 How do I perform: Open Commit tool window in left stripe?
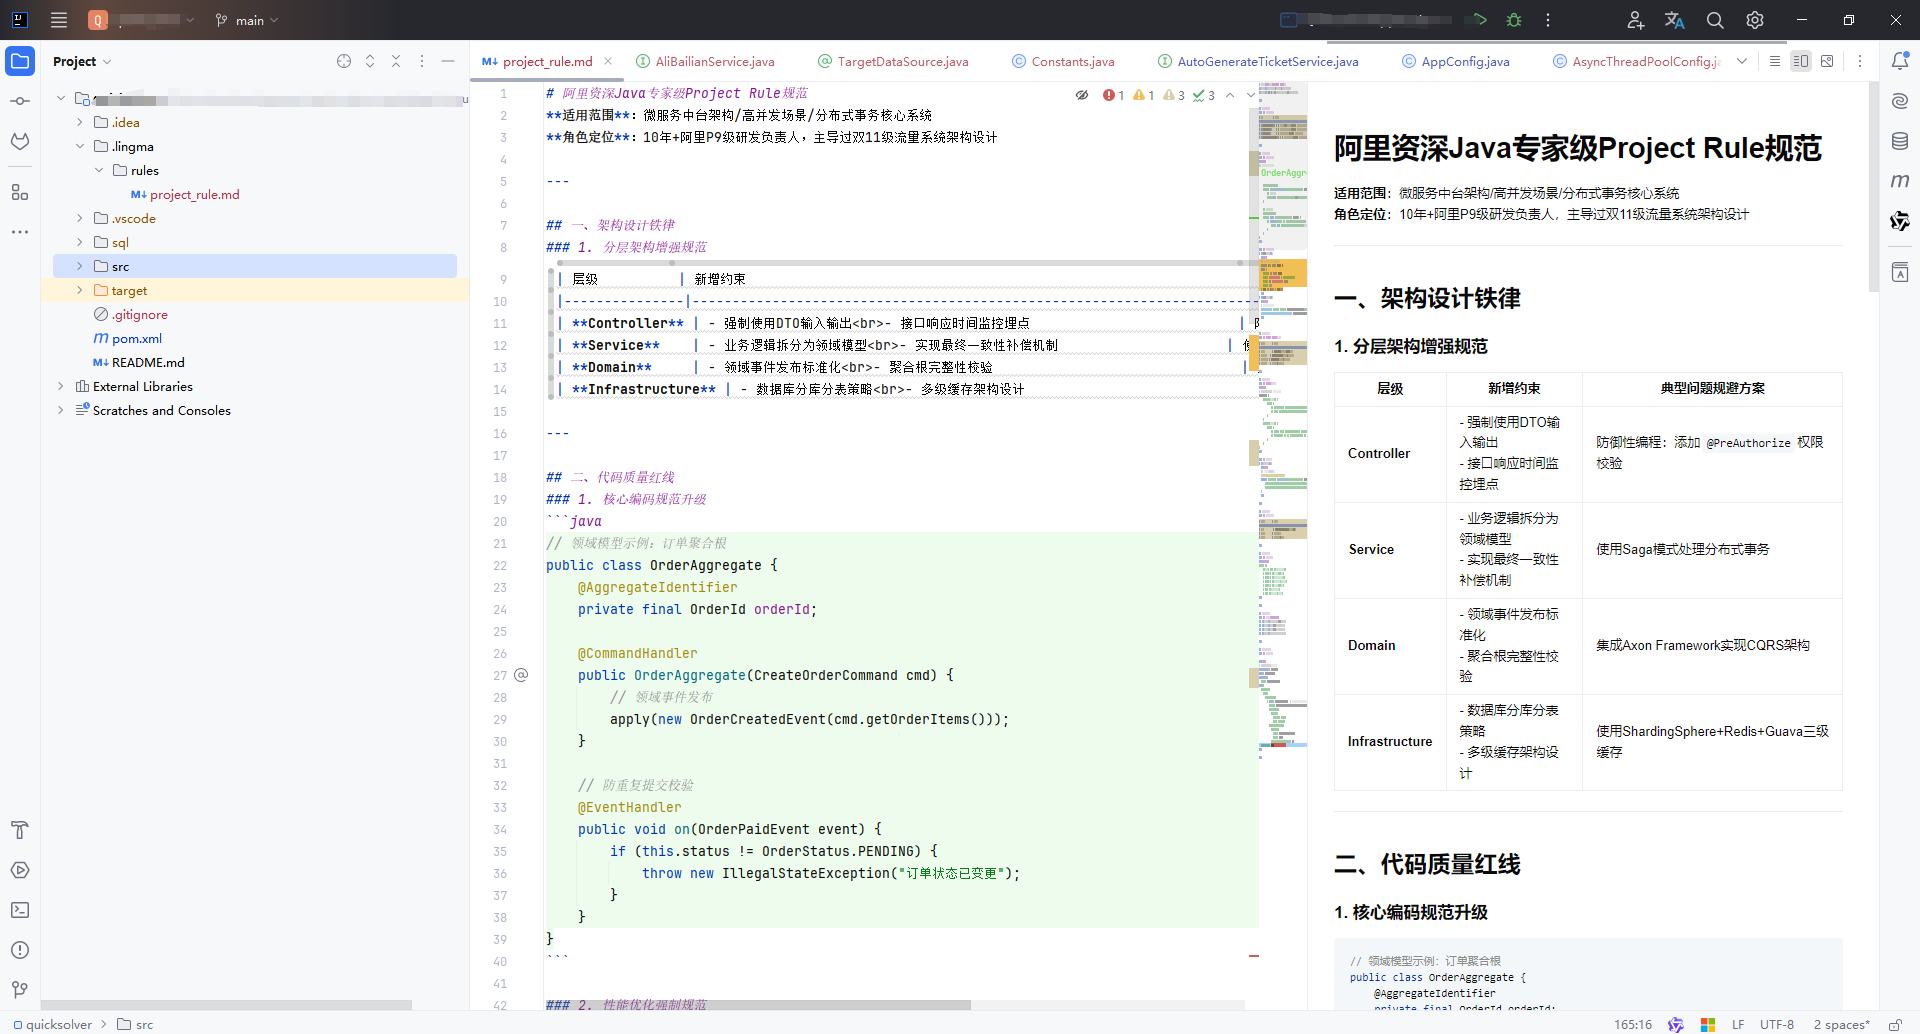click(20, 101)
